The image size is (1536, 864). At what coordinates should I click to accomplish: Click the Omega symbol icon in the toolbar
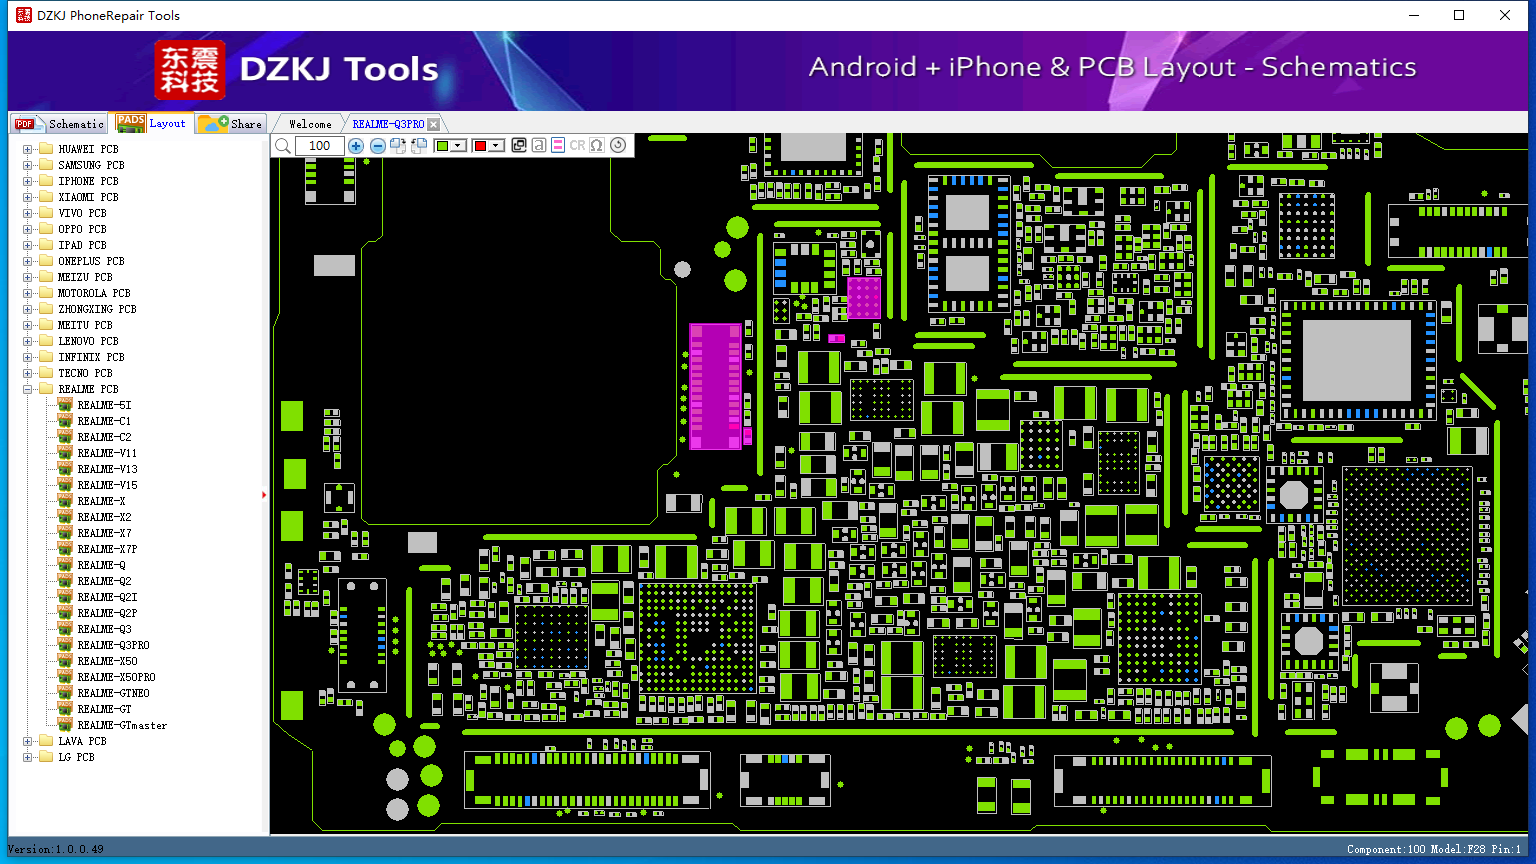pyautogui.click(x=597, y=146)
